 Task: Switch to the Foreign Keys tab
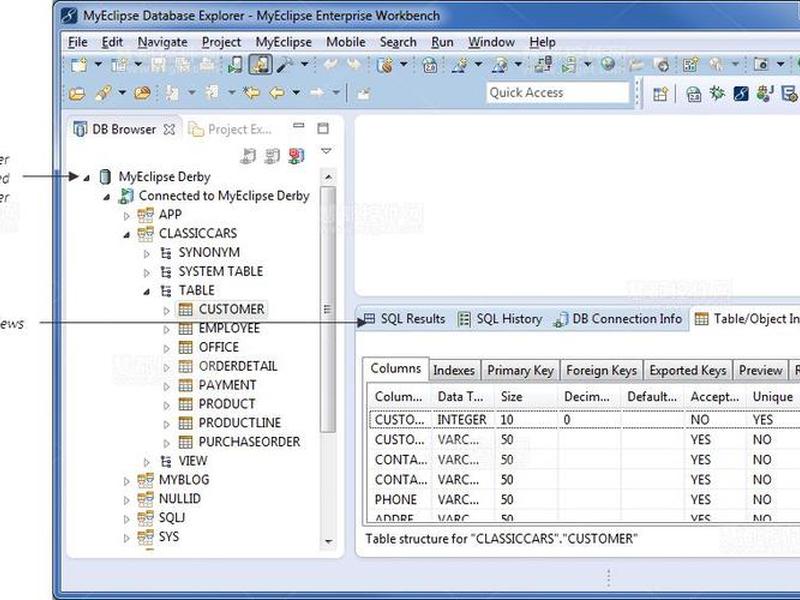tap(602, 370)
